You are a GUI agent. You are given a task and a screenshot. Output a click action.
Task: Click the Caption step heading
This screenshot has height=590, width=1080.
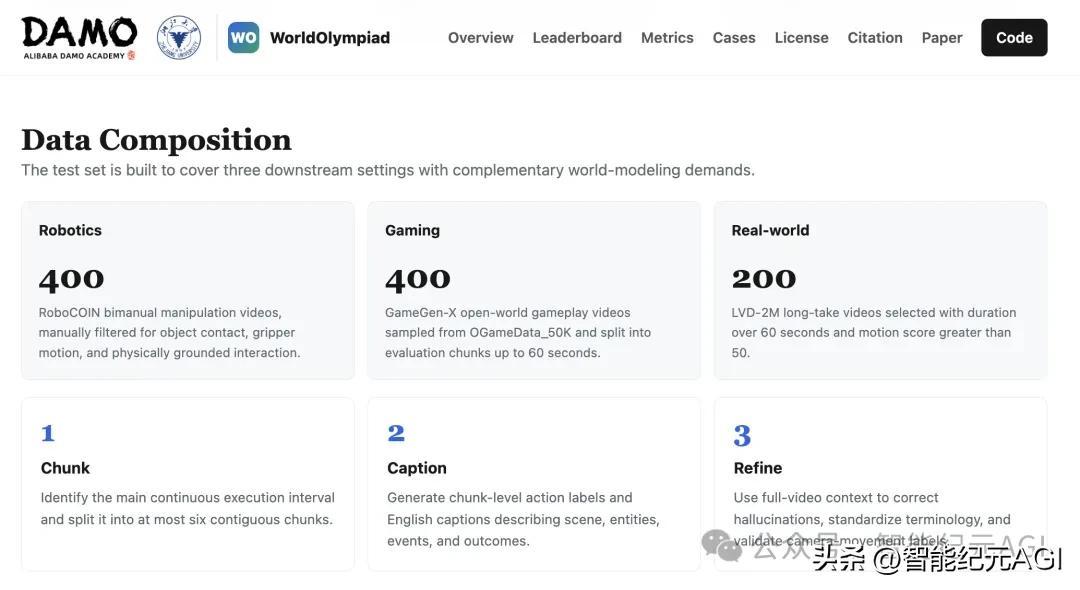coord(417,468)
